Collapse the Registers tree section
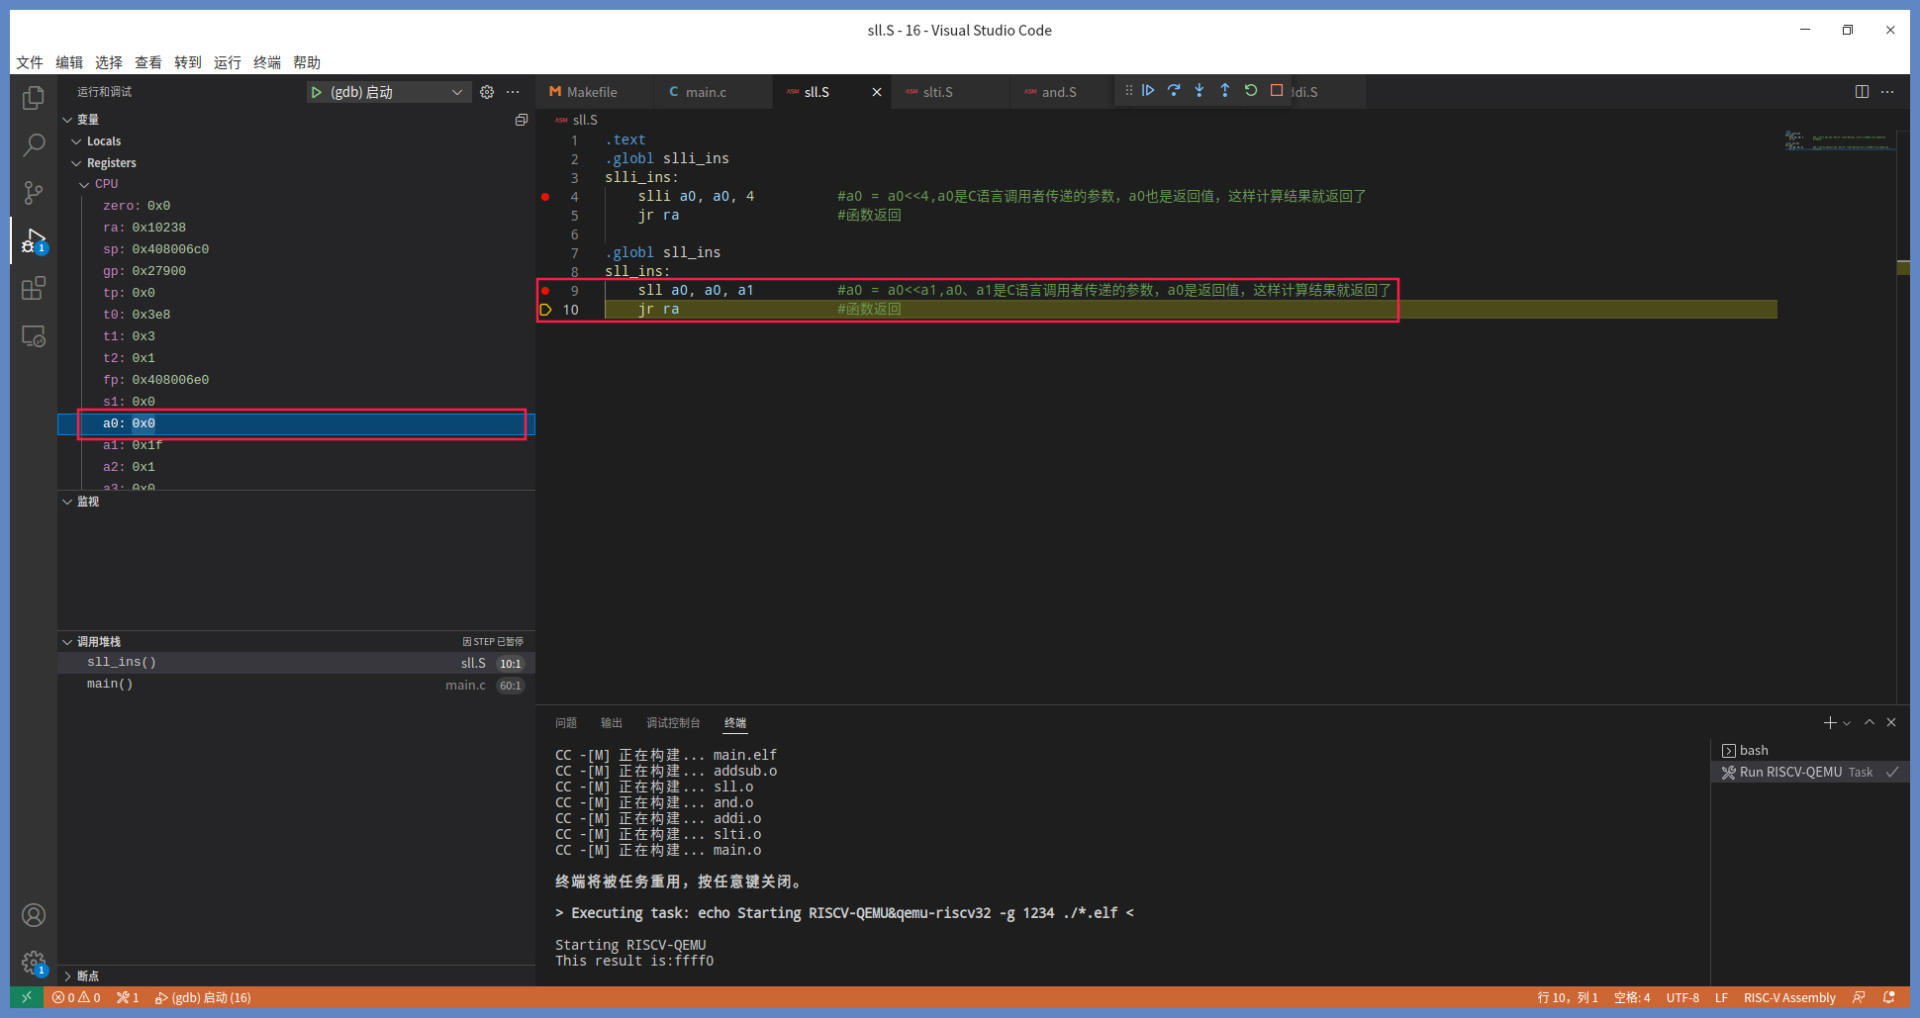 coord(77,163)
